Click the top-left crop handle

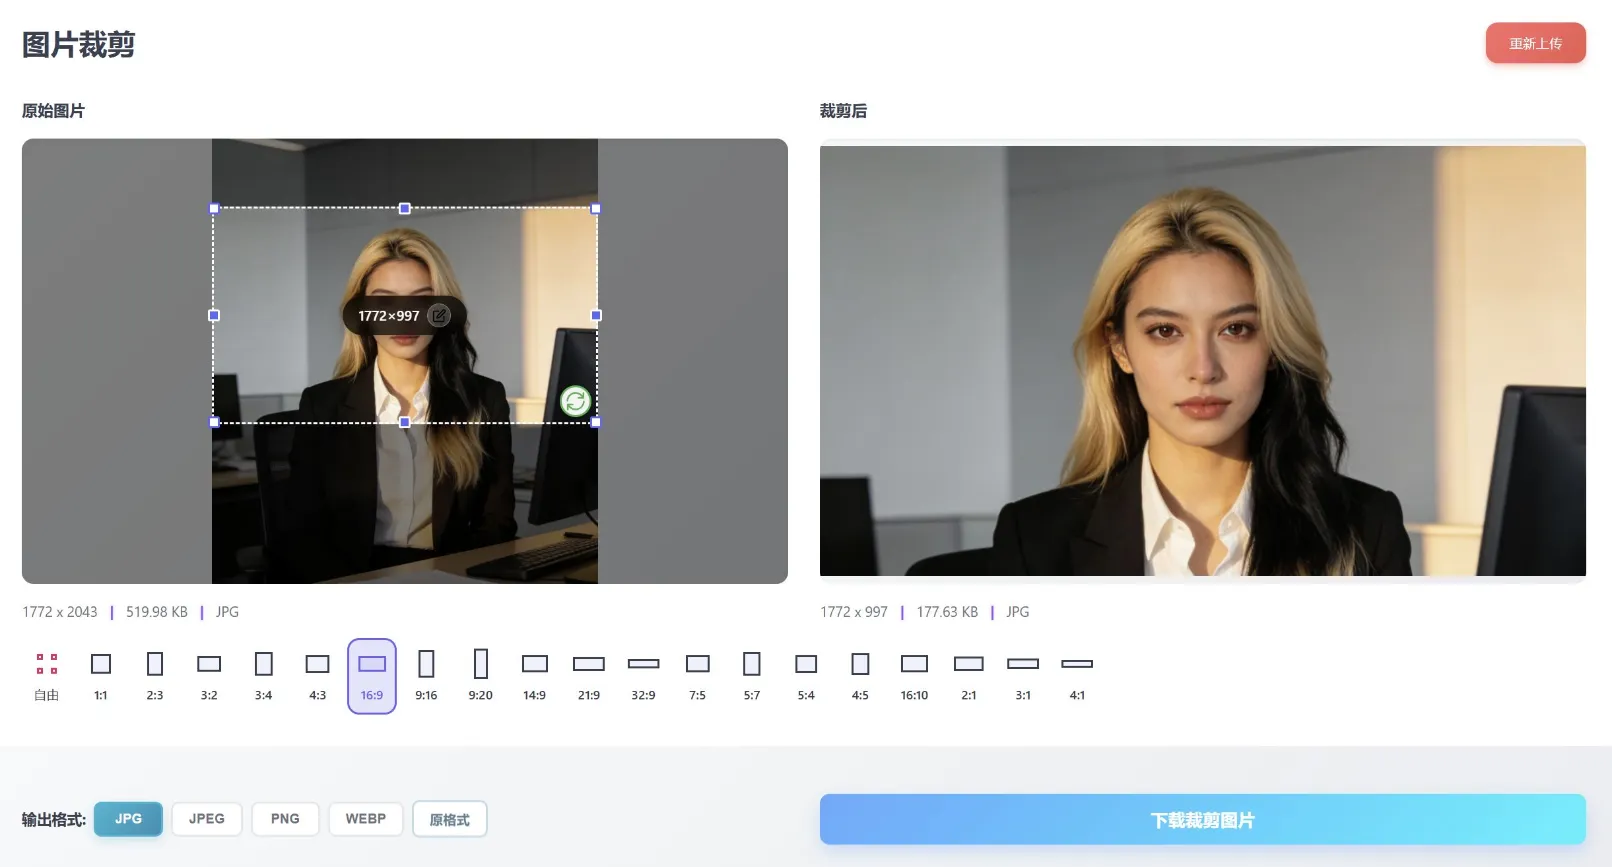click(214, 209)
